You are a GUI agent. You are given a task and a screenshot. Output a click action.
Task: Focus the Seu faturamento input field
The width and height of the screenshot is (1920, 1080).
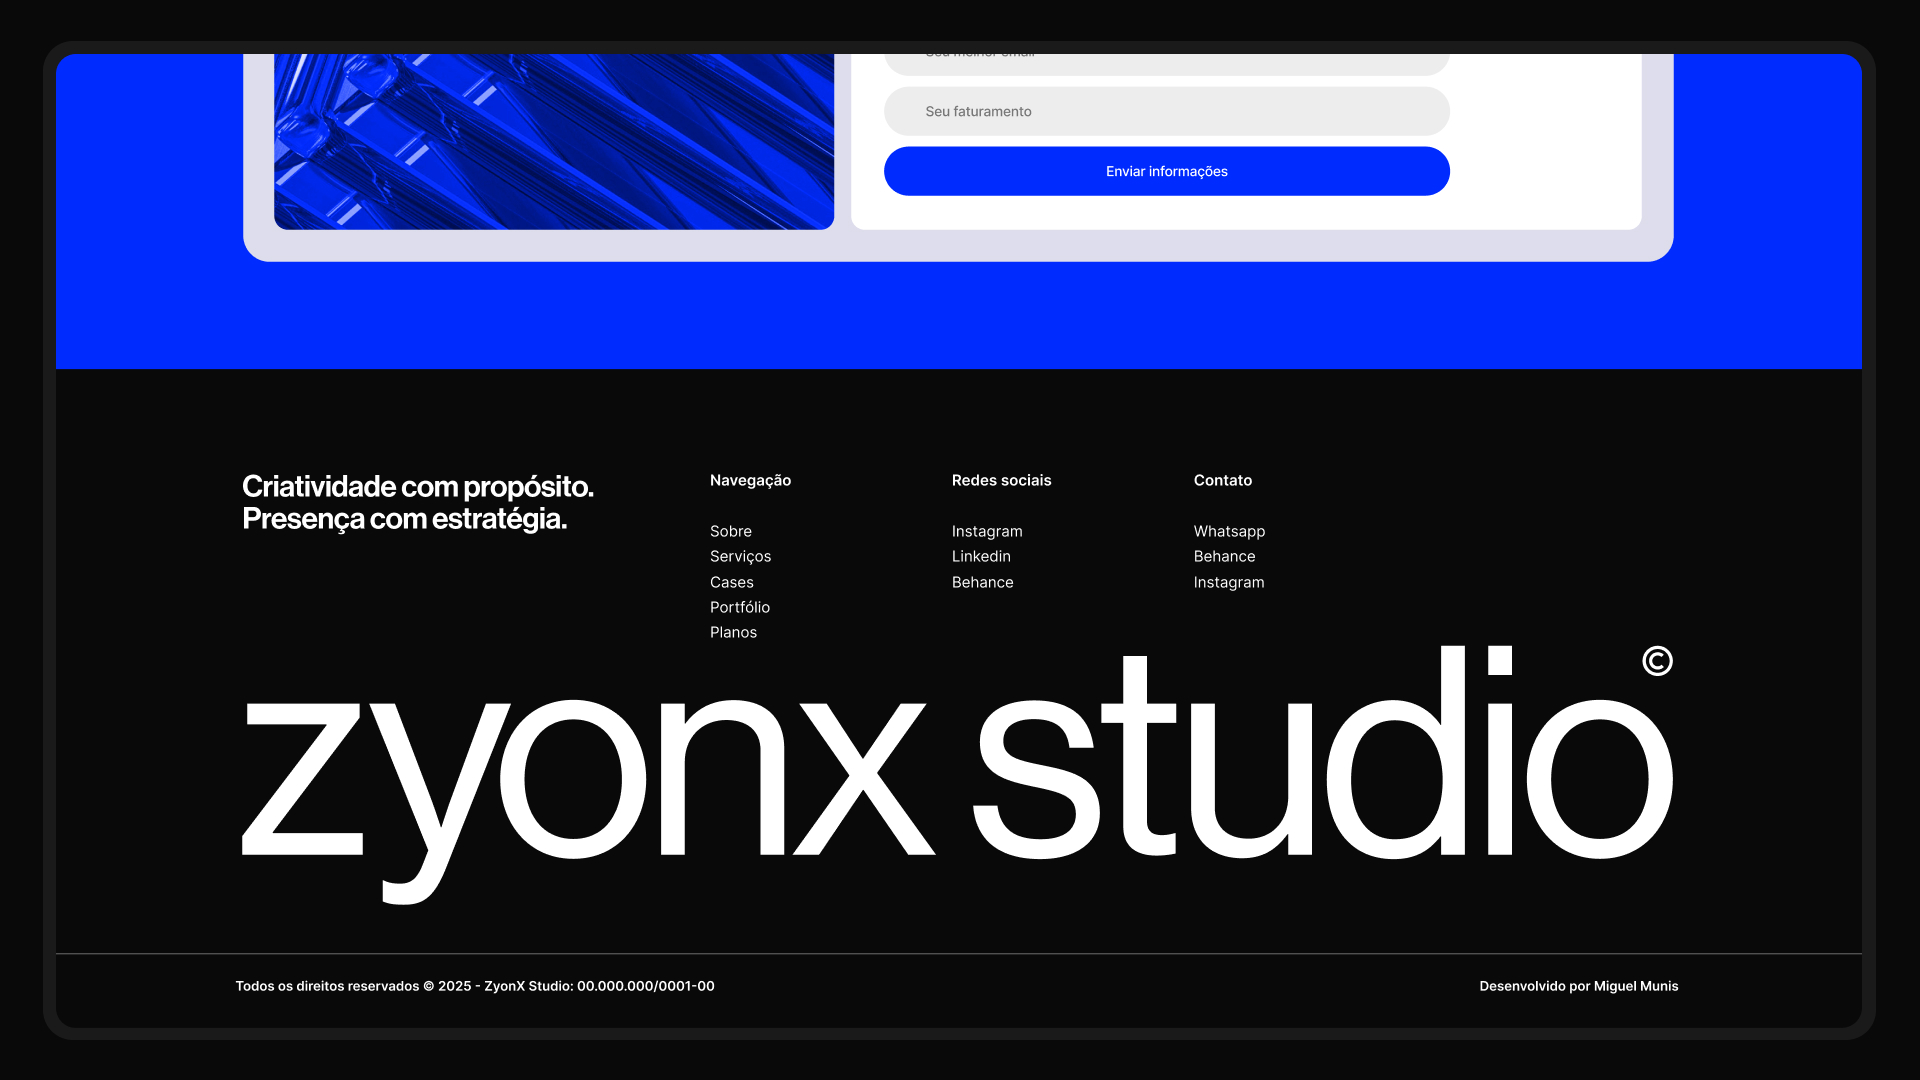(x=1166, y=111)
